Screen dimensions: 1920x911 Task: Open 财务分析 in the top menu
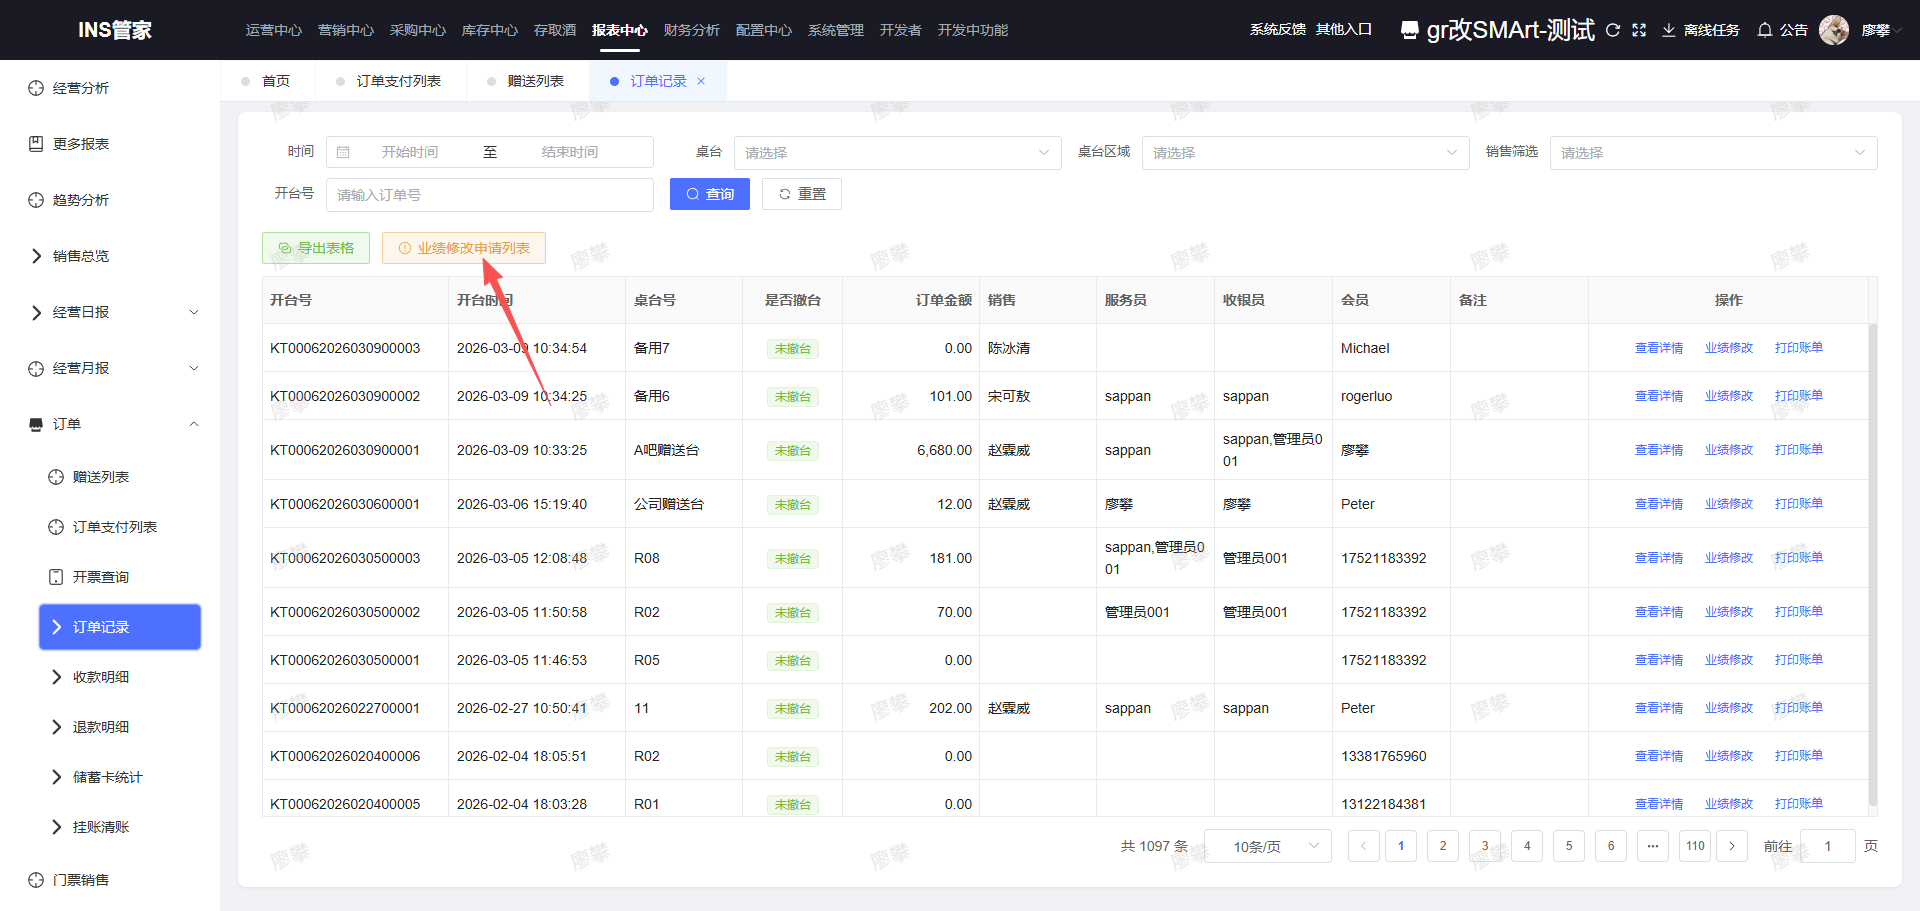coord(691,30)
